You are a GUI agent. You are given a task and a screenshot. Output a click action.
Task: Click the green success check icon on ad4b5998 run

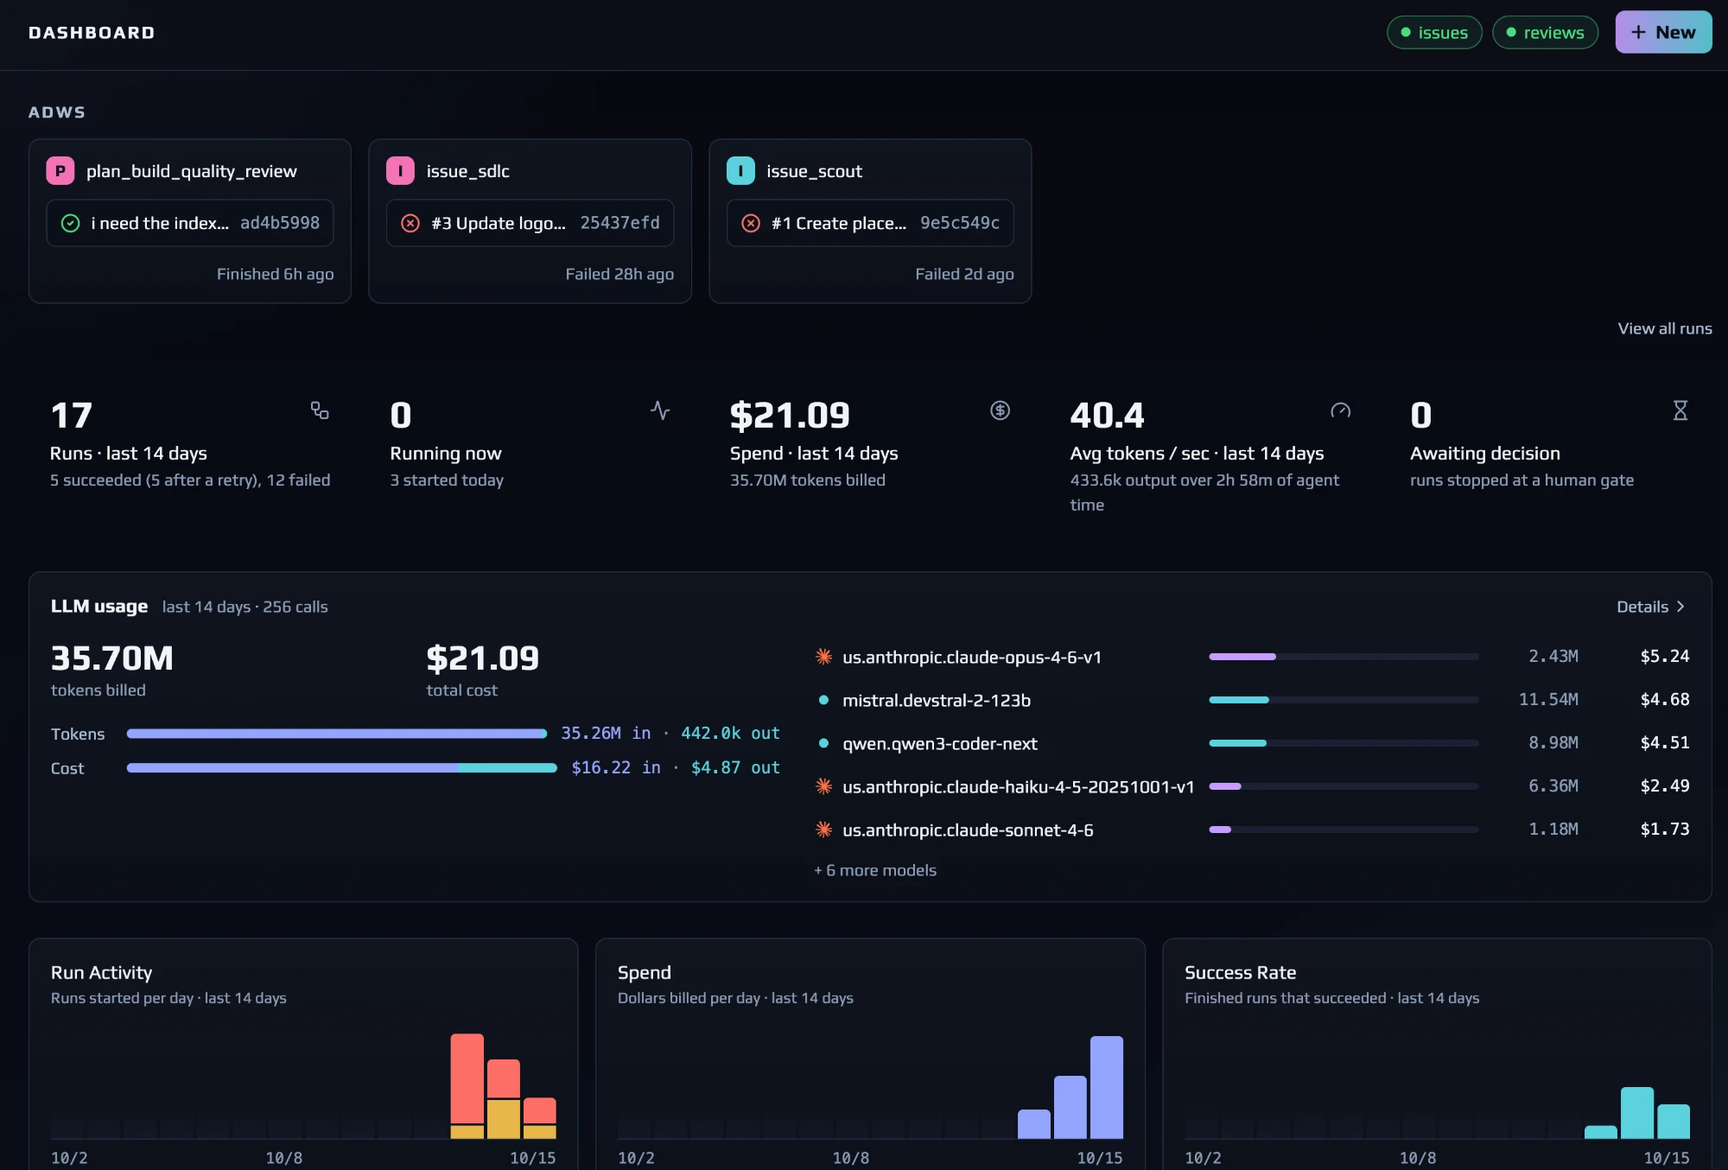[x=70, y=223]
